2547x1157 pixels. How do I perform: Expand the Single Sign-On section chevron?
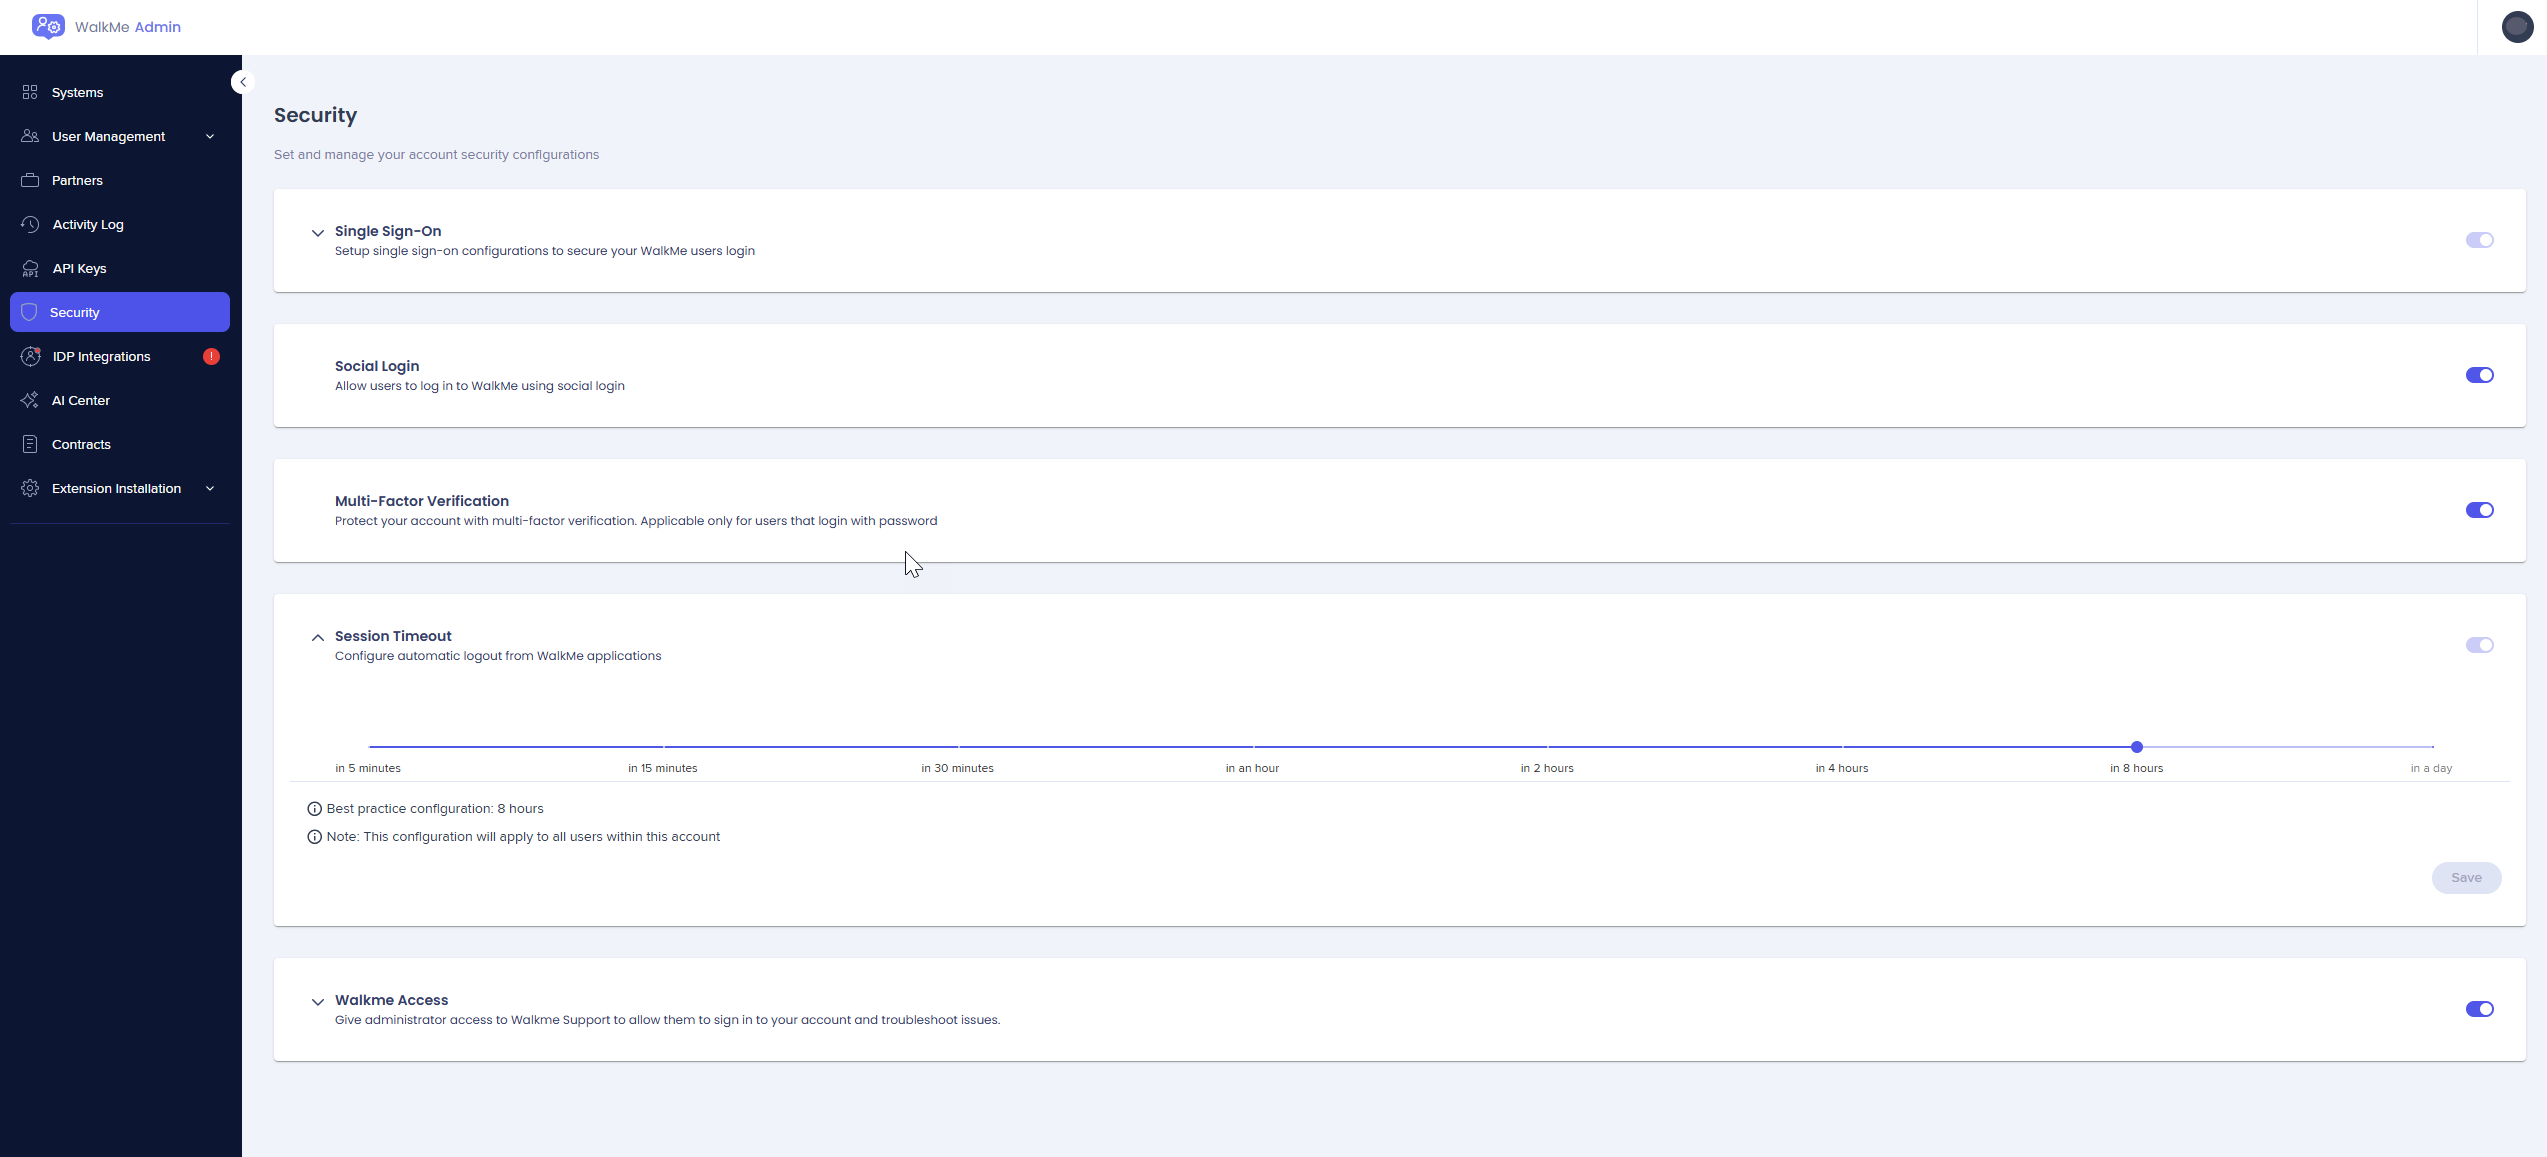[x=318, y=232]
